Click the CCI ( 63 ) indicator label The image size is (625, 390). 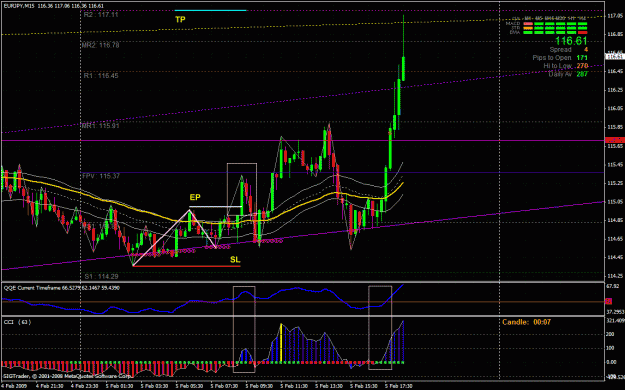17,322
